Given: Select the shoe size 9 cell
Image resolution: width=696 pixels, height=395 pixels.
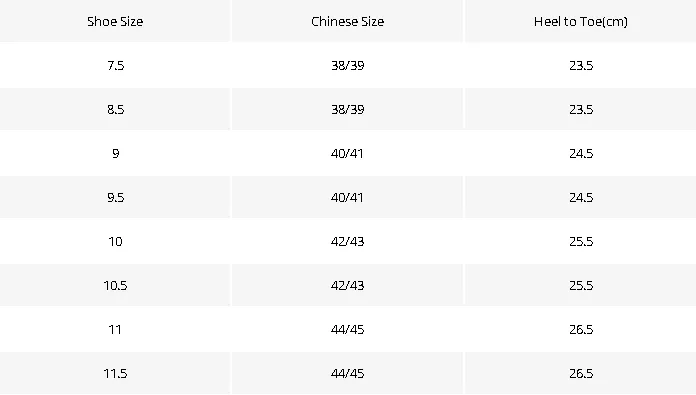Looking at the screenshot, I should (x=115, y=153).
